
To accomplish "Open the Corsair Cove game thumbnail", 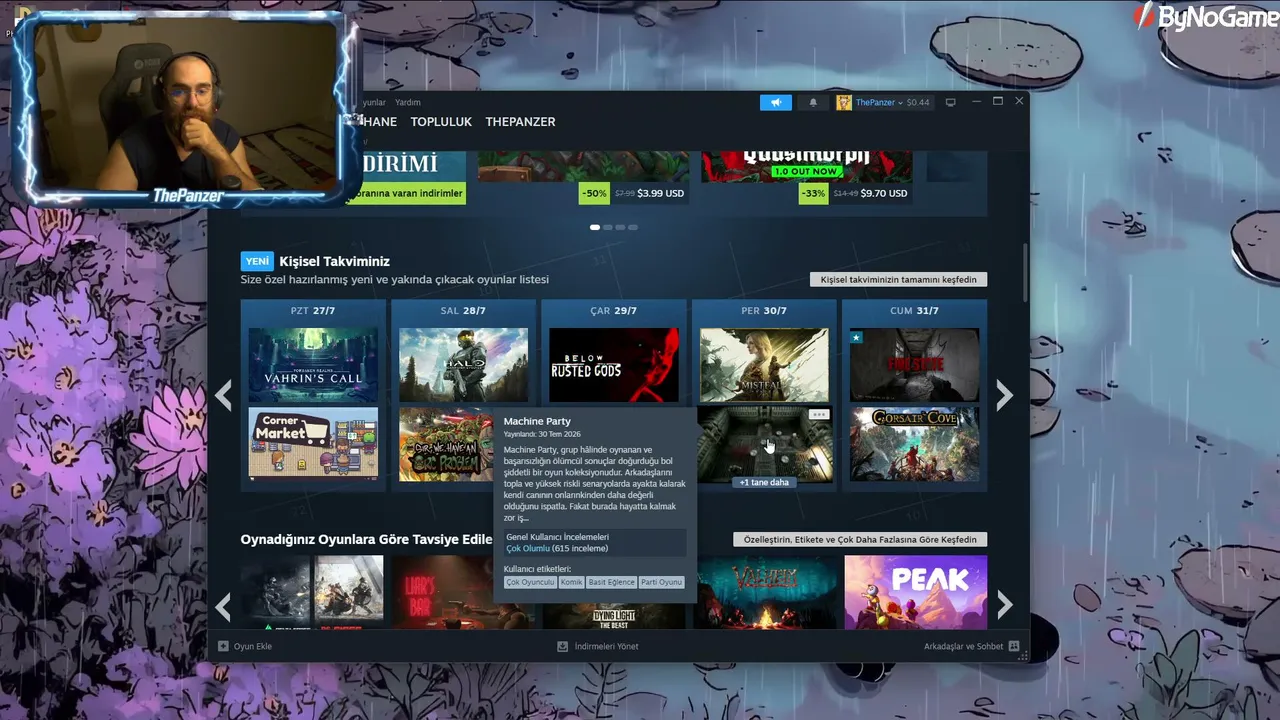I will click(914, 444).
